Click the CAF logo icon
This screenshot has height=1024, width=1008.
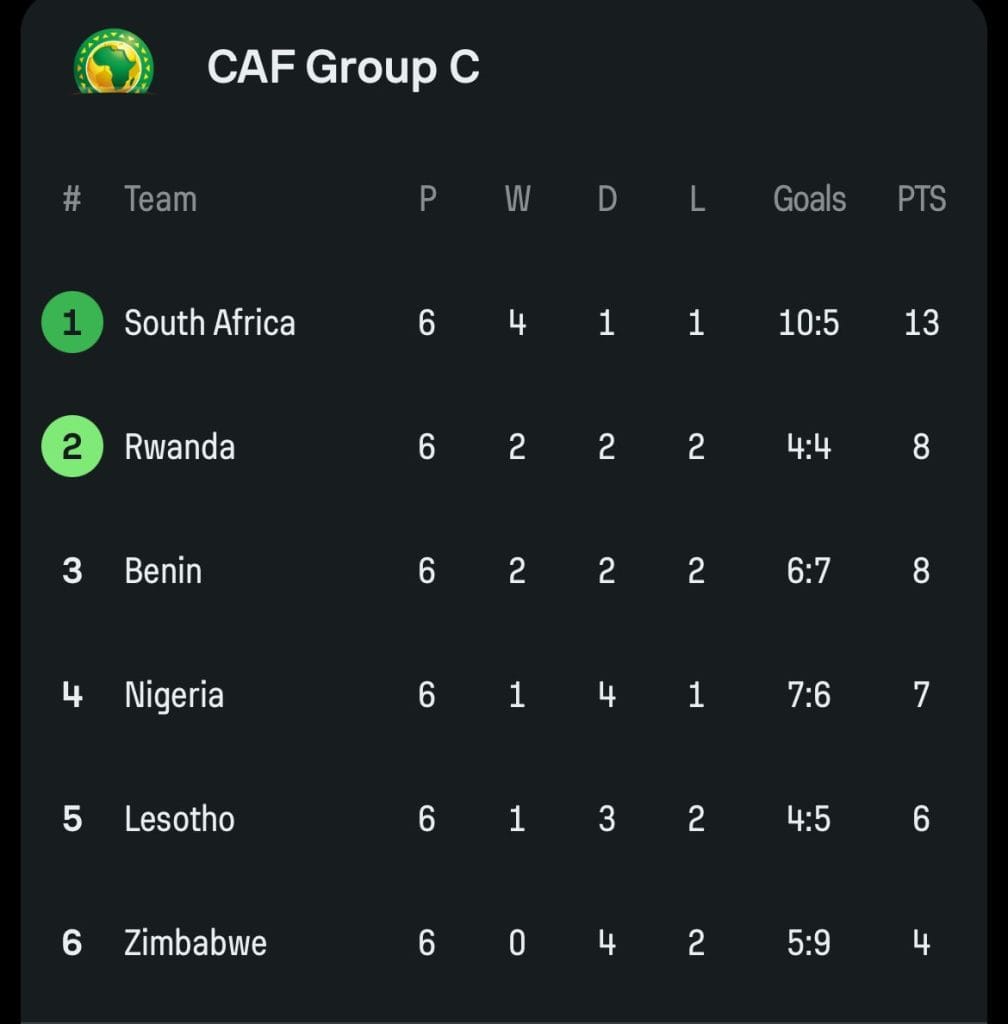pos(114,61)
